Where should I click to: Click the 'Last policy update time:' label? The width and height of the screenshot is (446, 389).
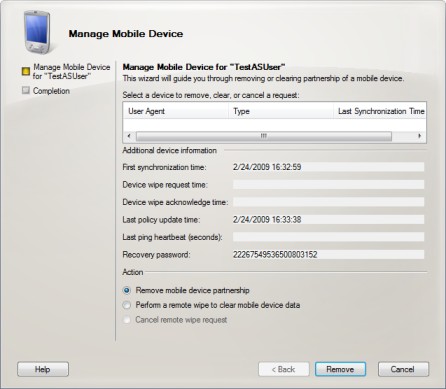pyautogui.click(x=161, y=220)
